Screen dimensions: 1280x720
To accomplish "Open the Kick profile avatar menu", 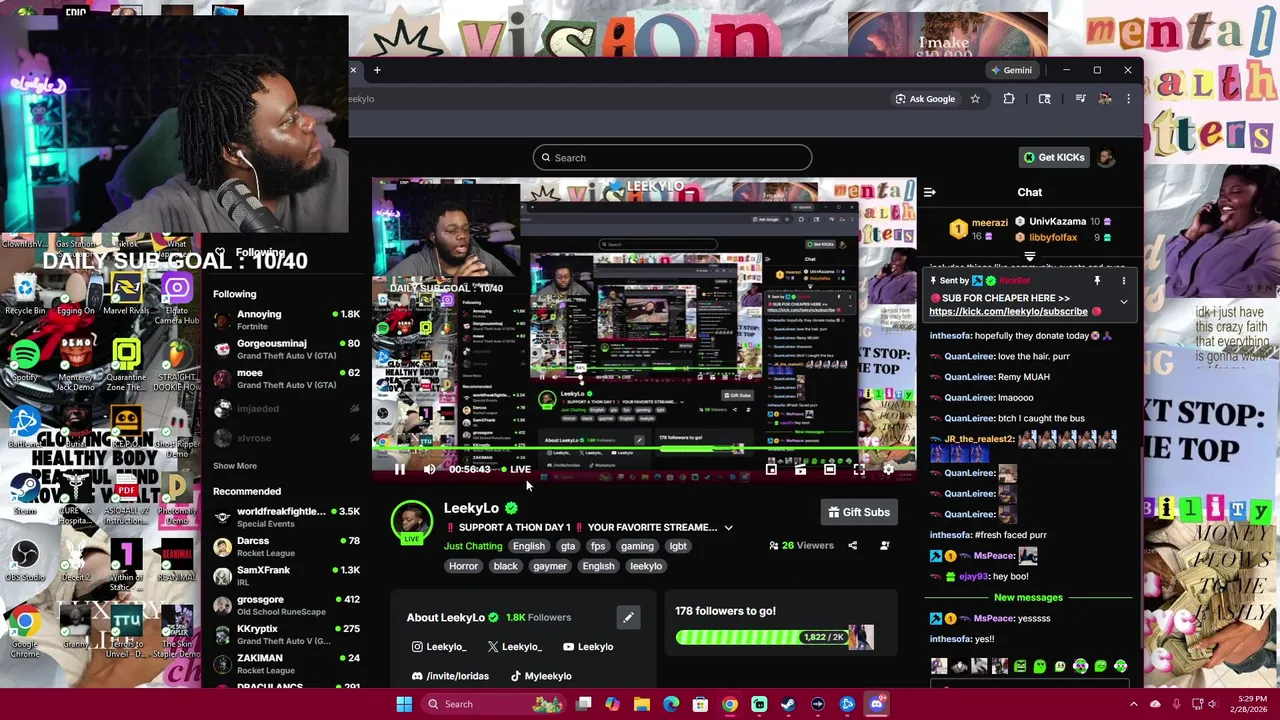I will (x=1105, y=157).
